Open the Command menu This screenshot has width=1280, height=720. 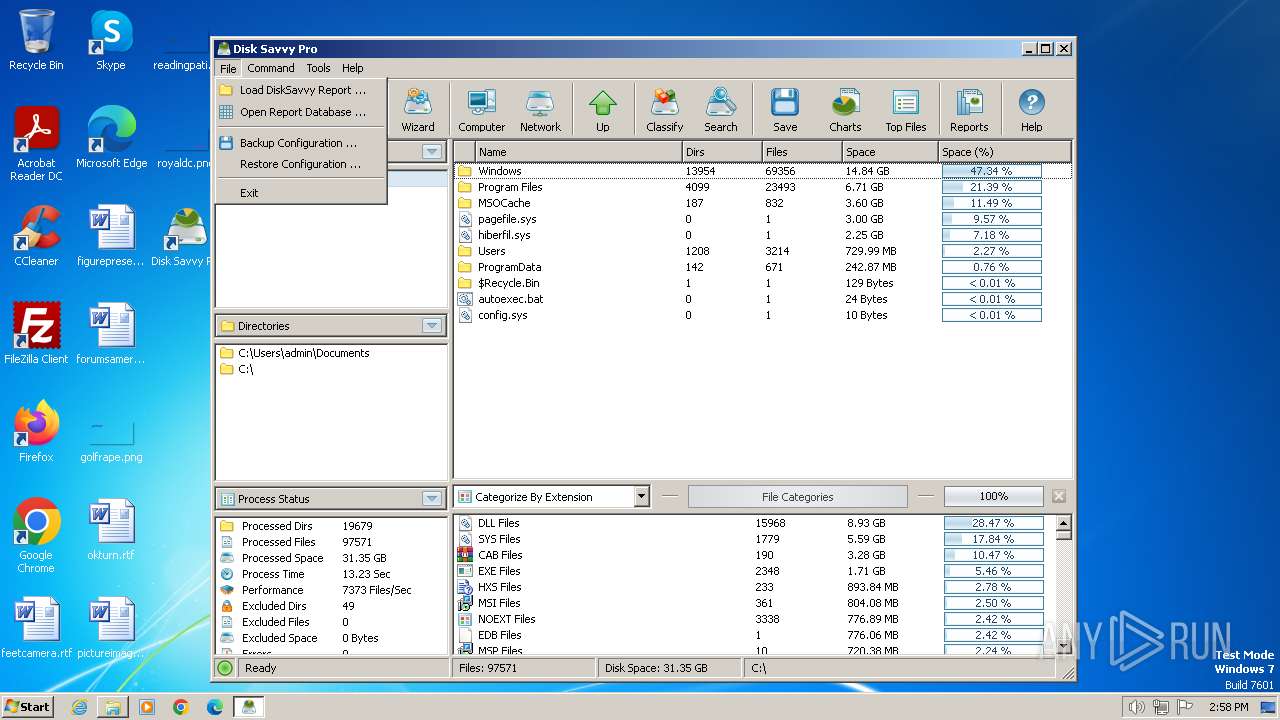click(x=271, y=68)
